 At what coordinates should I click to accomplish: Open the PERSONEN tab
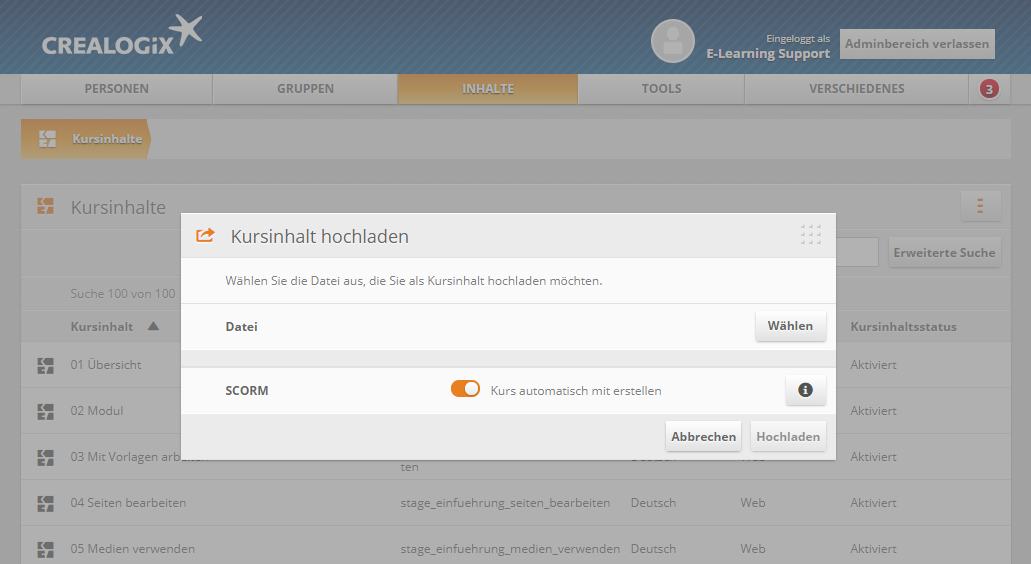coord(116,89)
